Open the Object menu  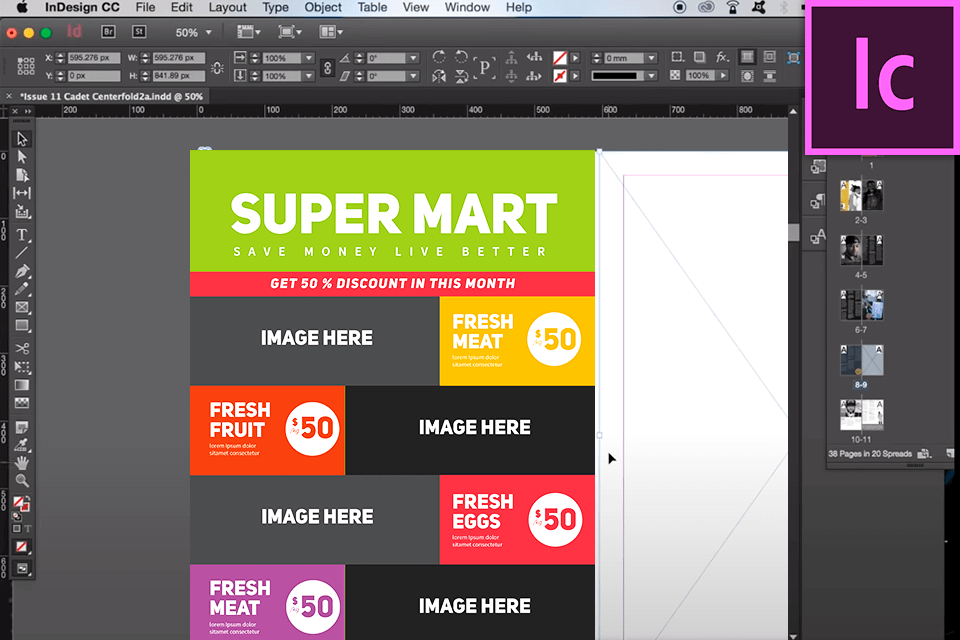click(x=322, y=7)
